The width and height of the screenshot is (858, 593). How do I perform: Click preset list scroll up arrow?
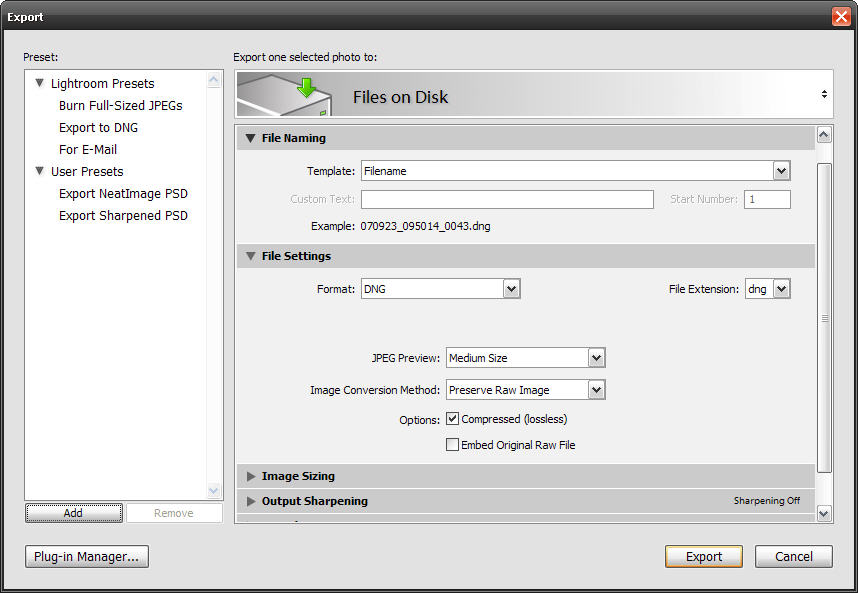click(213, 80)
